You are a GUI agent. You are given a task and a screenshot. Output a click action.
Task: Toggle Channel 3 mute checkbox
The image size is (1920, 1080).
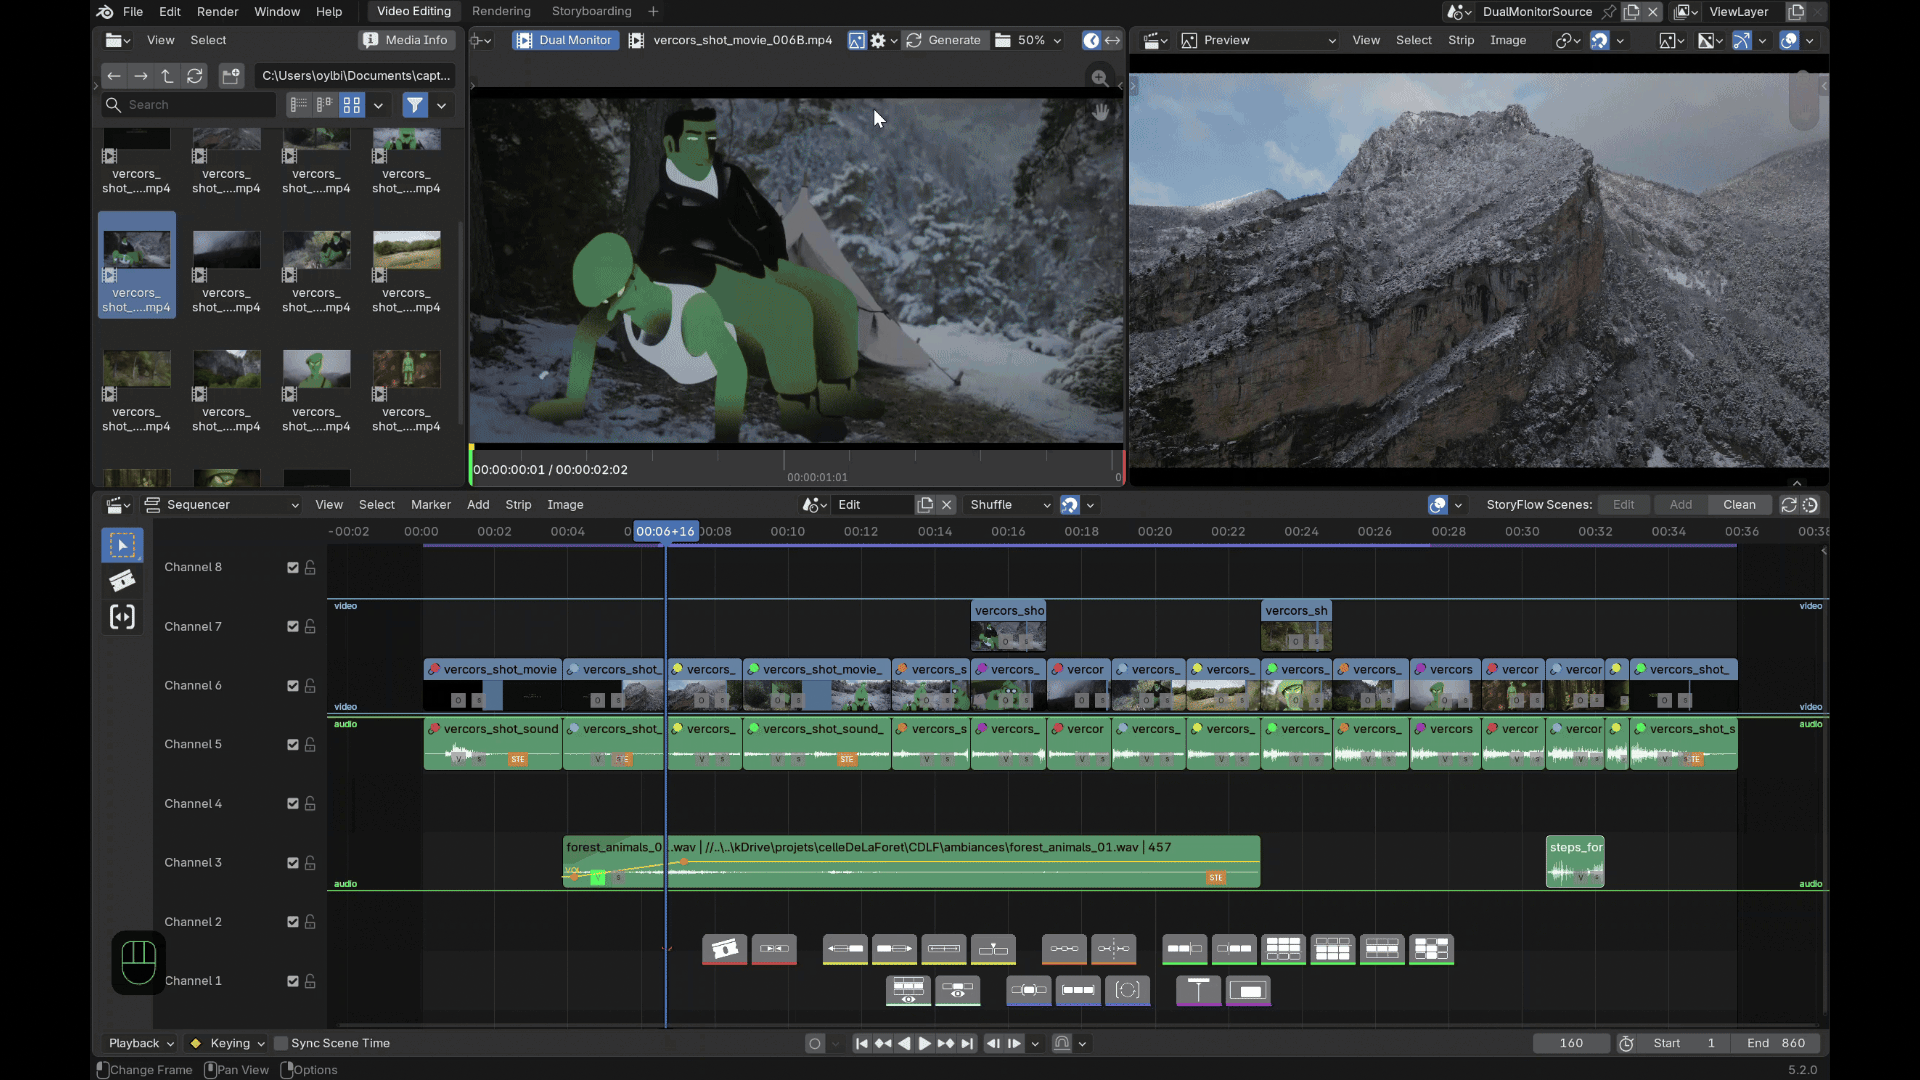coord(293,863)
